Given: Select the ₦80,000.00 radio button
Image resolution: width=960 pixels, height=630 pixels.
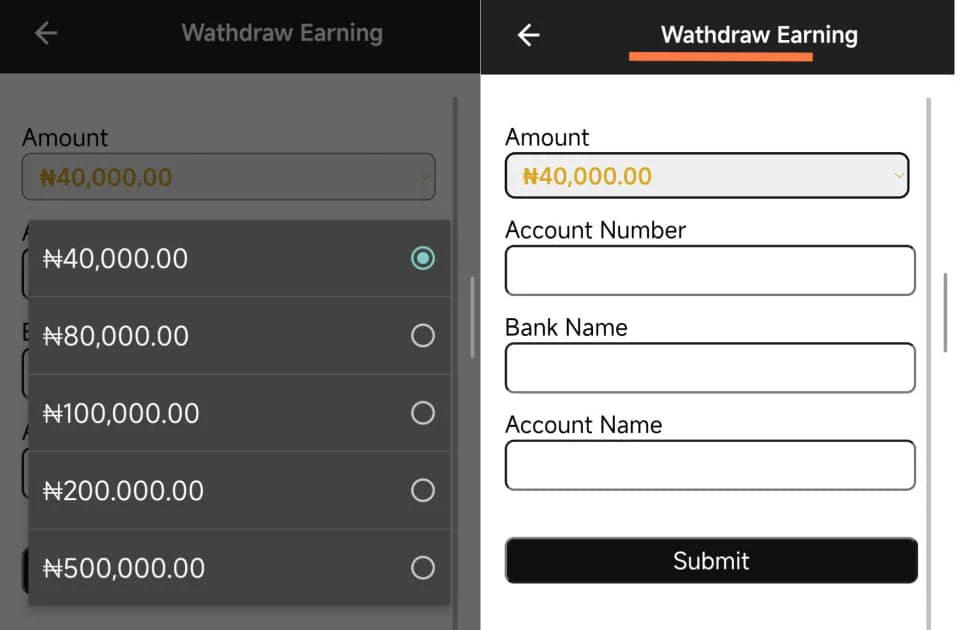Looking at the screenshot, I should (422, 336).
